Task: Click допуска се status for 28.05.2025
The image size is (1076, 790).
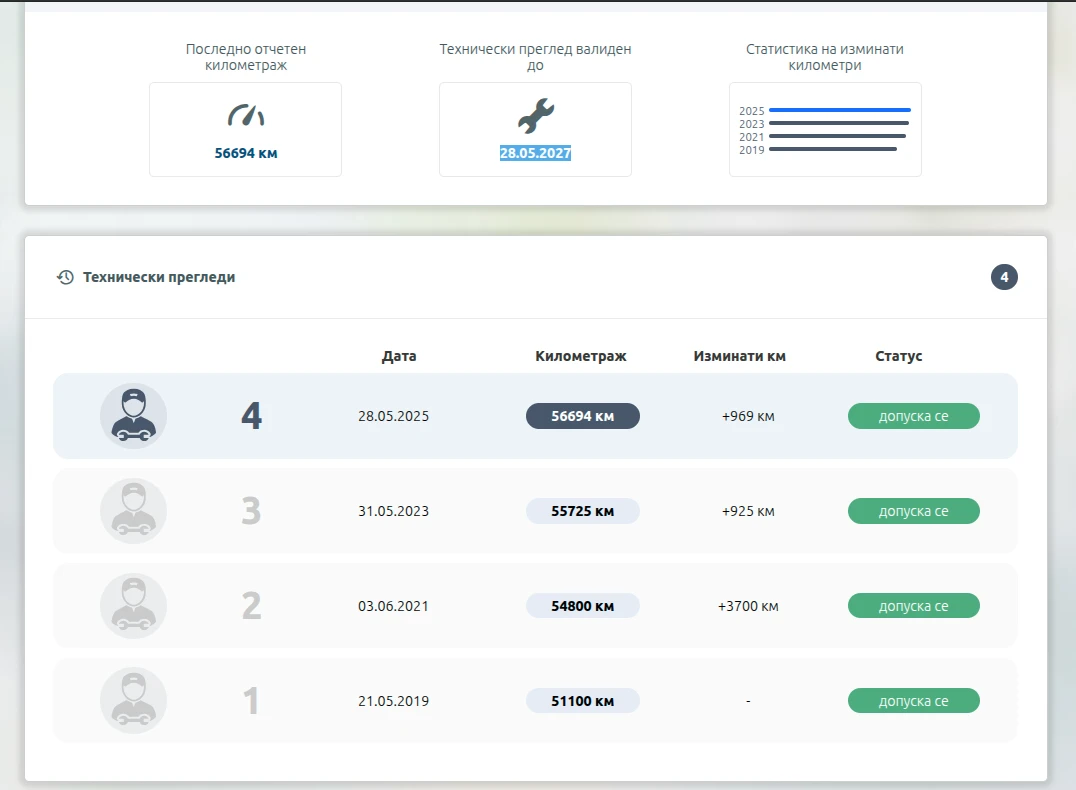Action: [x=913, y=416]
